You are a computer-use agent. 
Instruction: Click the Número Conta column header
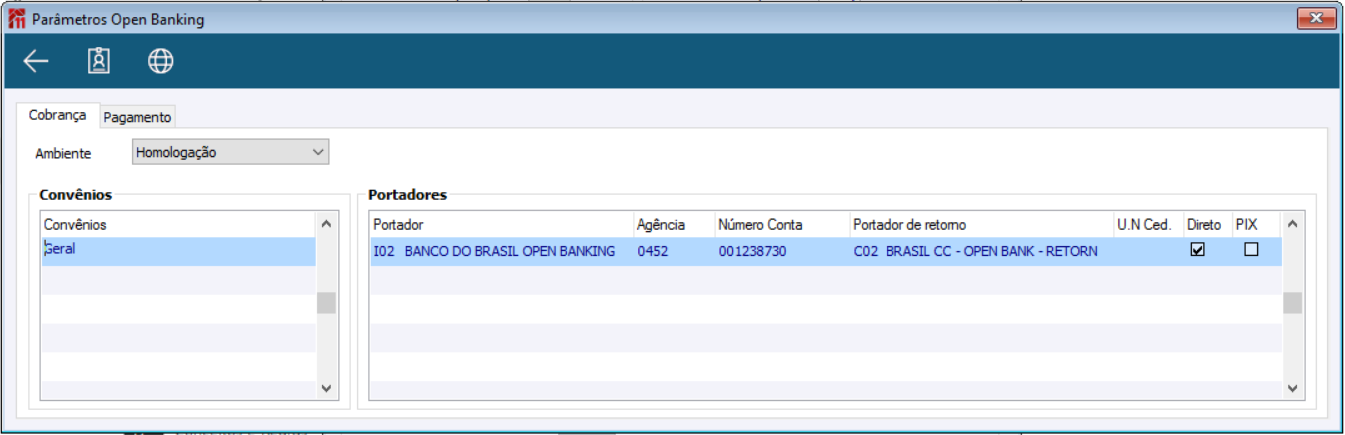pos(782,224)
